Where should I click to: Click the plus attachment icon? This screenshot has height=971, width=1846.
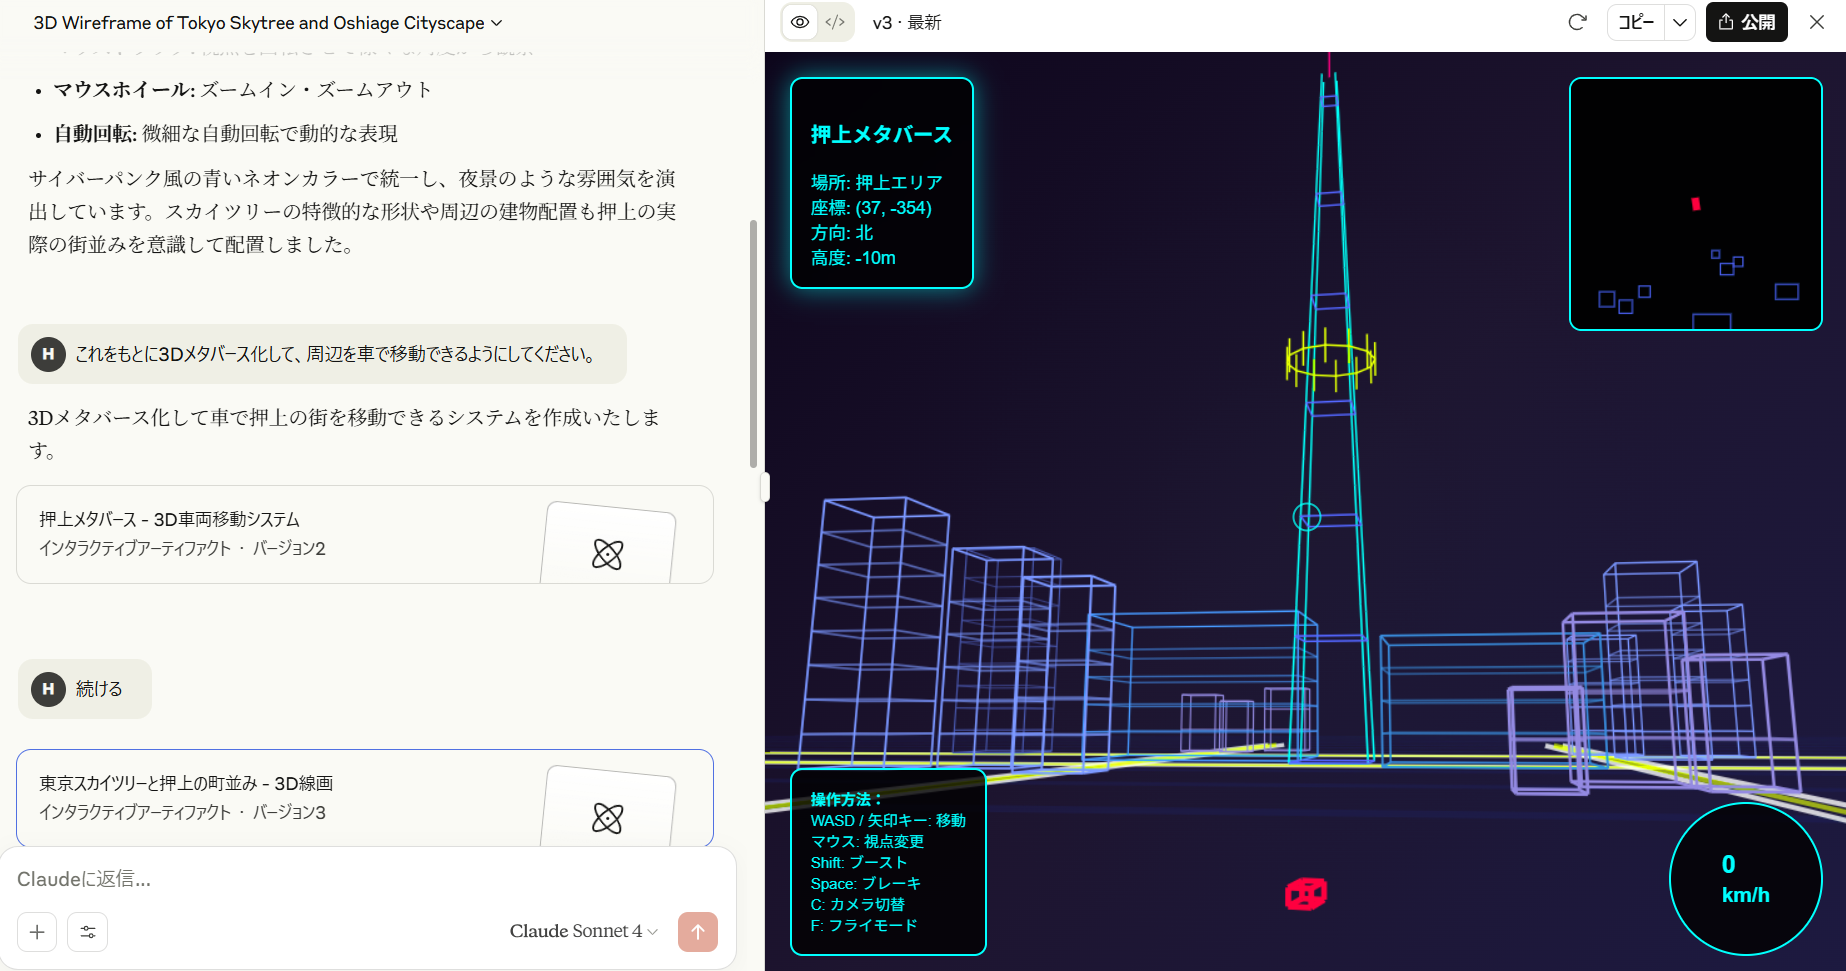pyautogui.click(x=37, y=932)
